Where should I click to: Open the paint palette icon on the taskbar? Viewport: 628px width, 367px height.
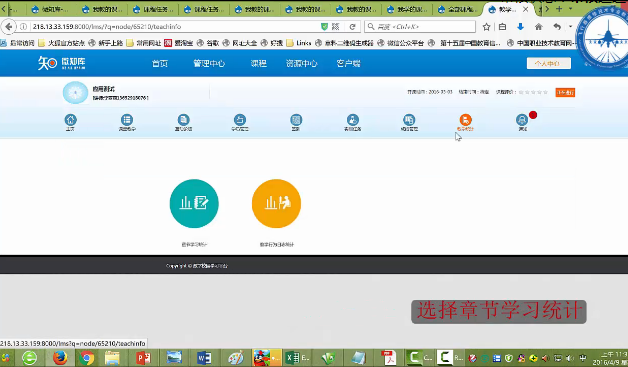[x=235, y=358]
